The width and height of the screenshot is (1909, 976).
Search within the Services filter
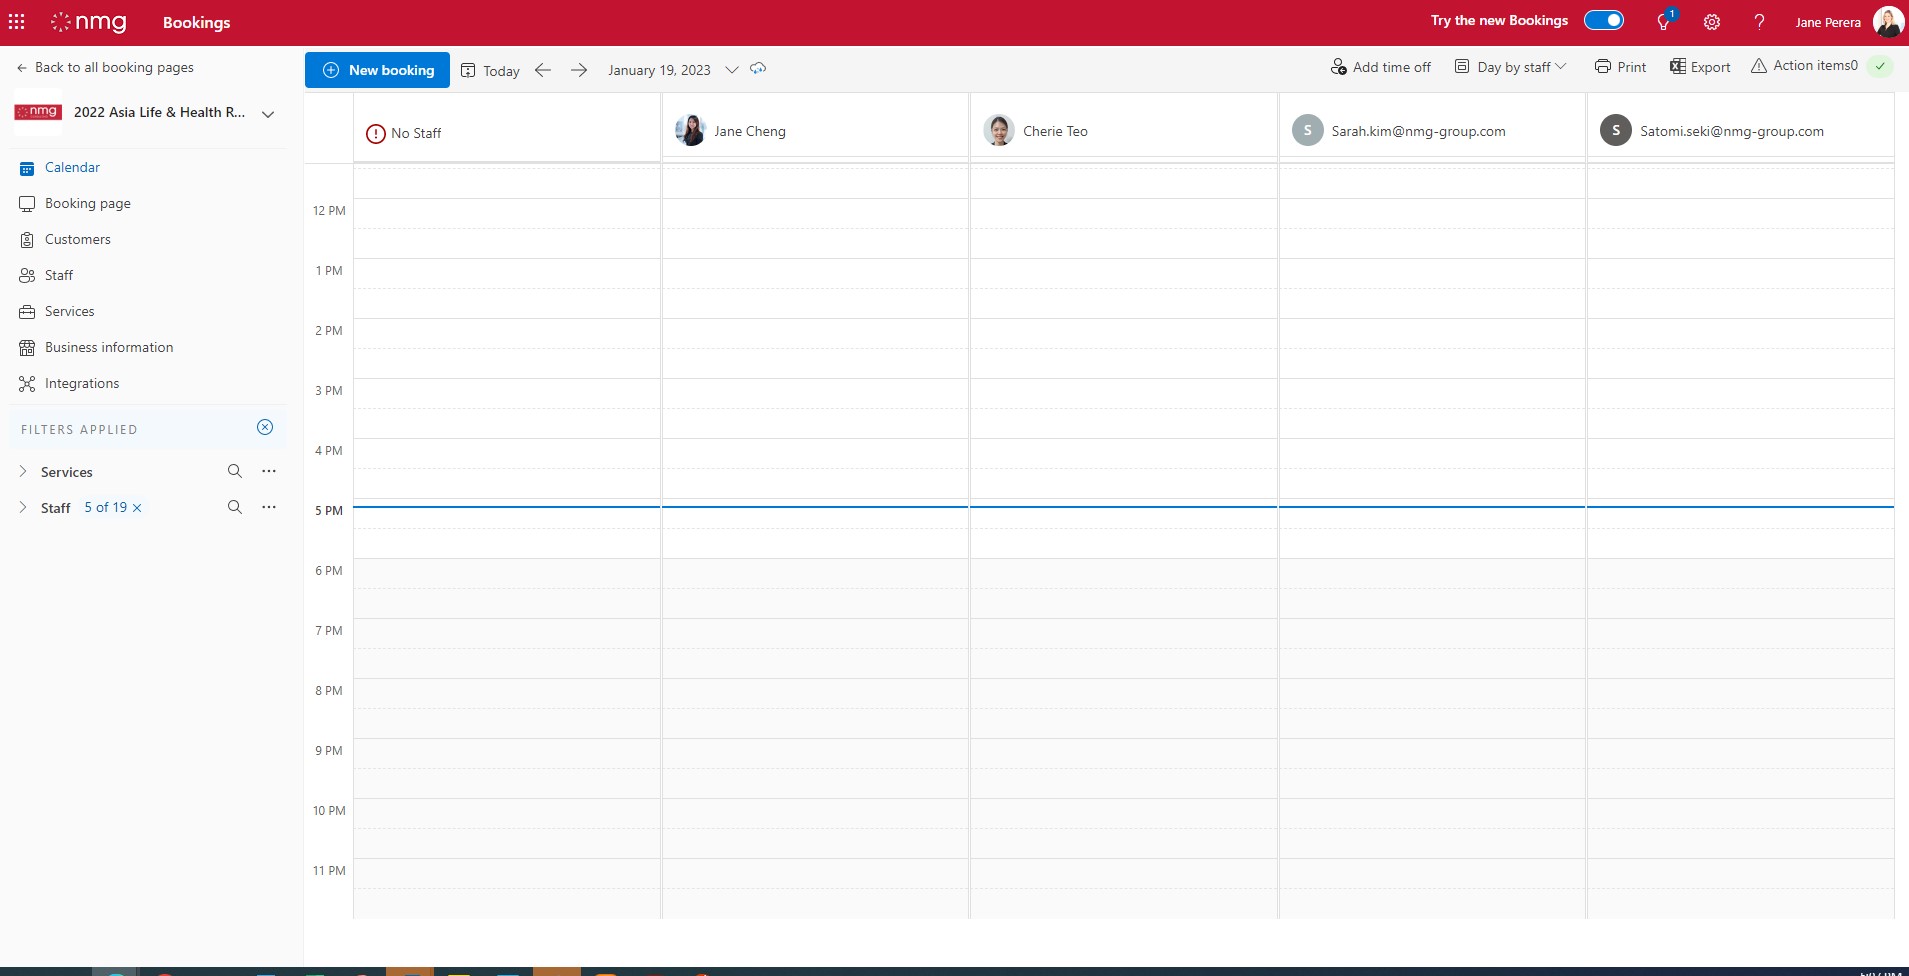coord(234,470)
